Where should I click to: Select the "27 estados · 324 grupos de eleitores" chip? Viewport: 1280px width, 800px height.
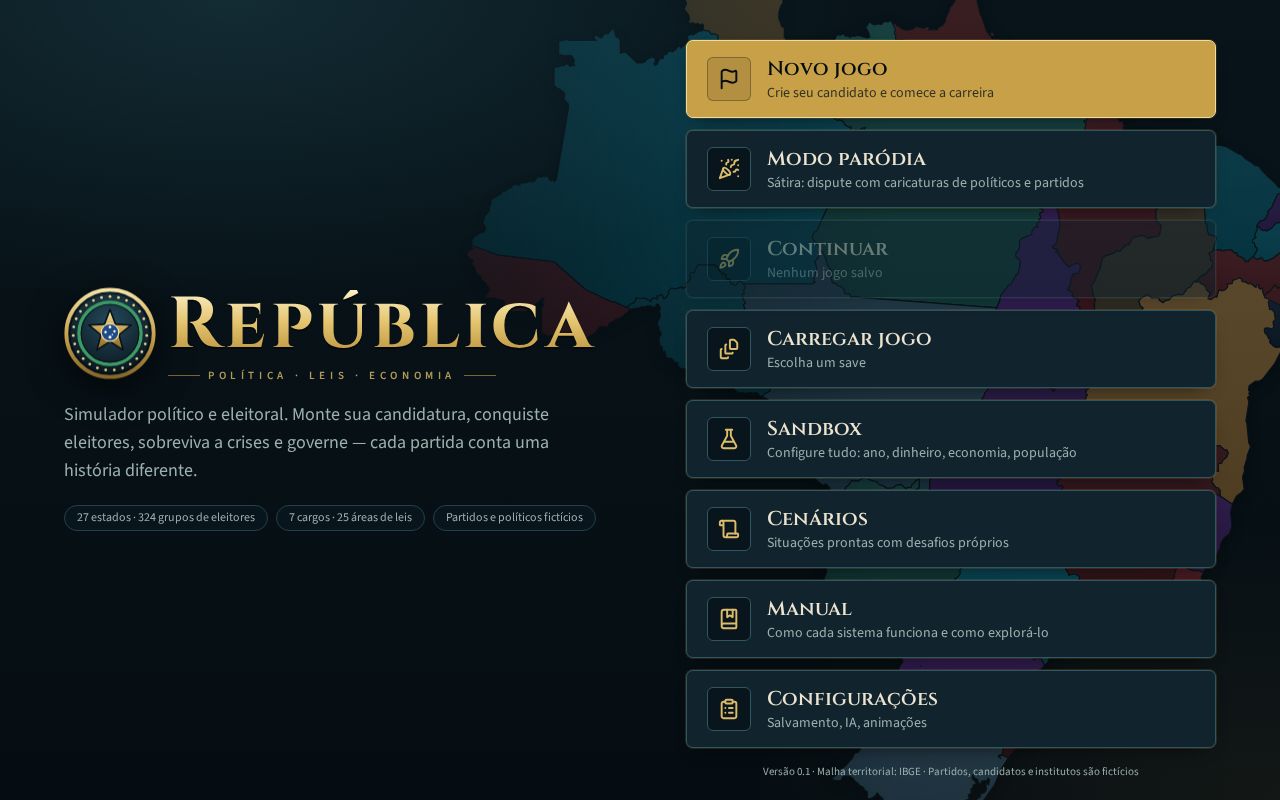pos(166,518)
